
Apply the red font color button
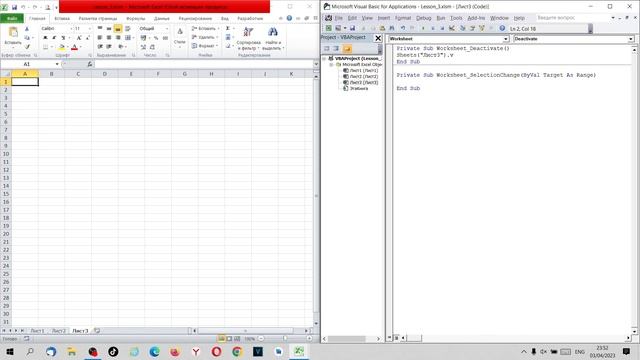(x=74, y=47)
